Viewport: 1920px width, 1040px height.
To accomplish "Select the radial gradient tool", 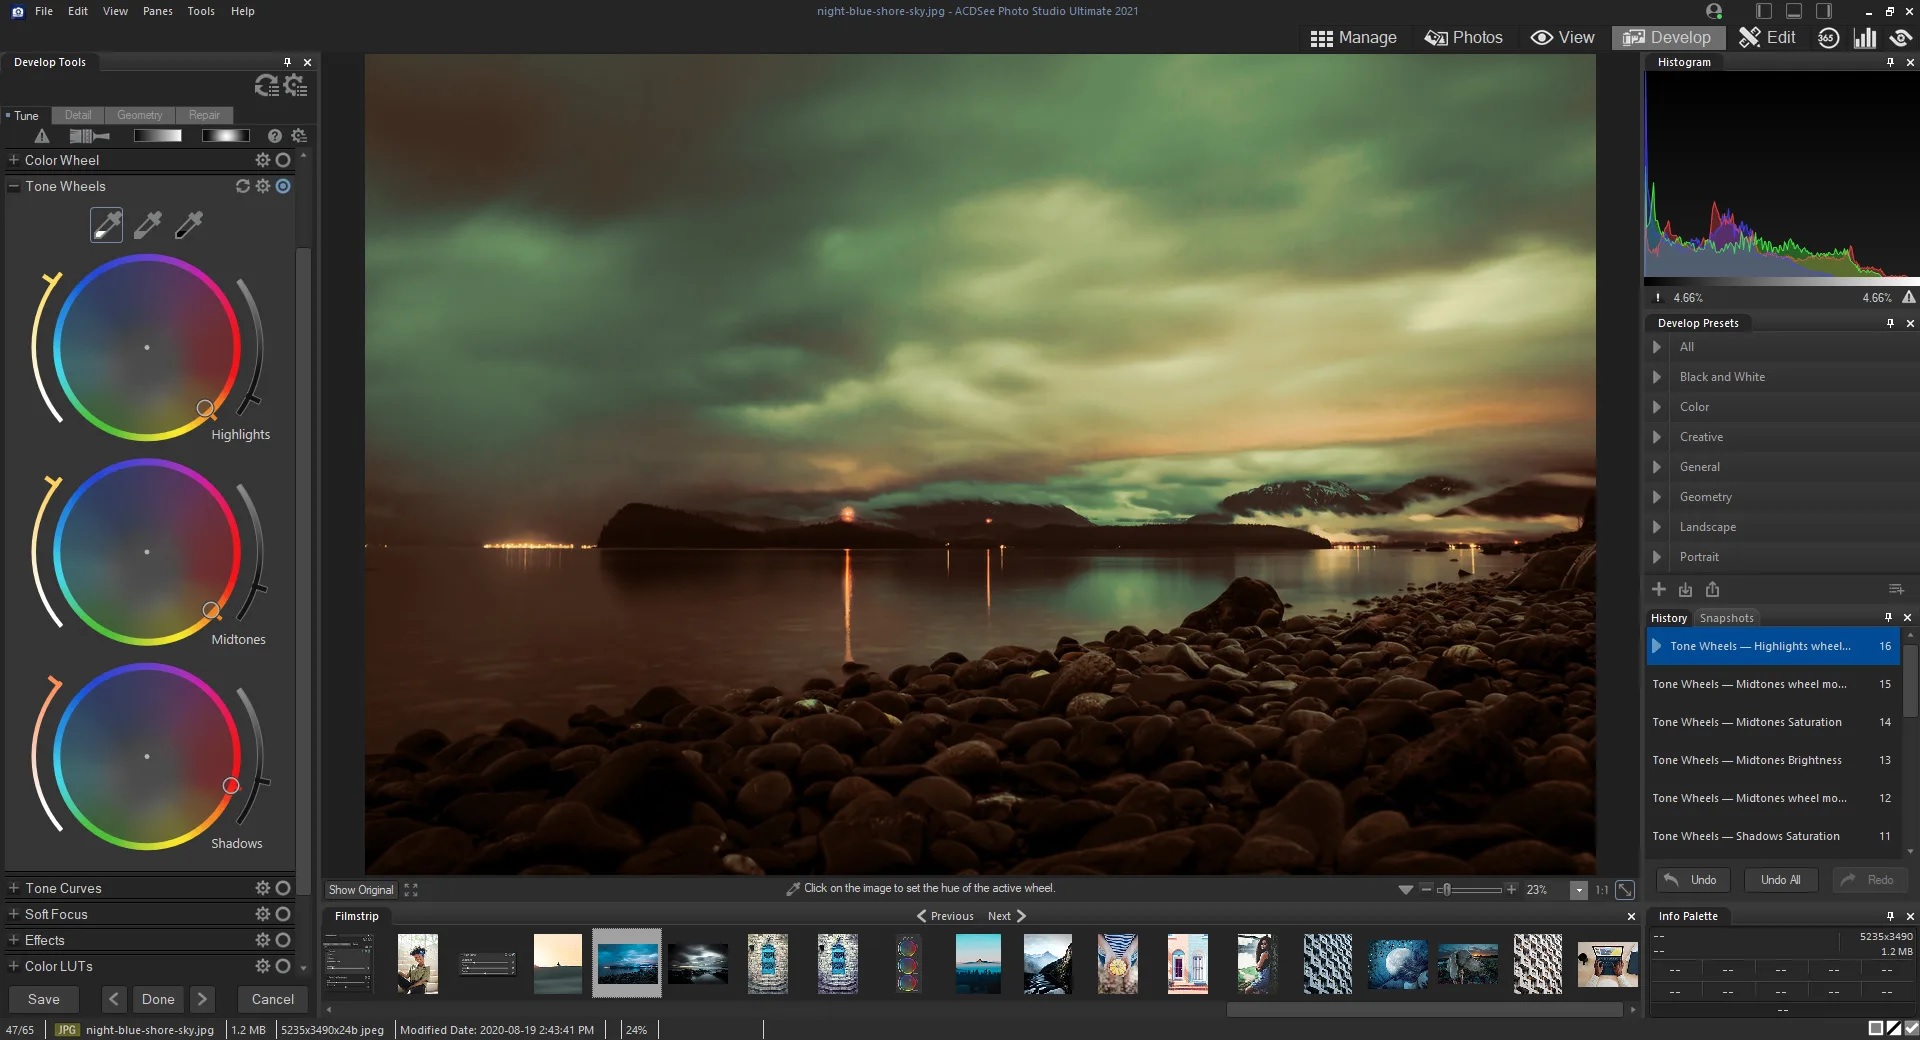I will tap(226, 136).
